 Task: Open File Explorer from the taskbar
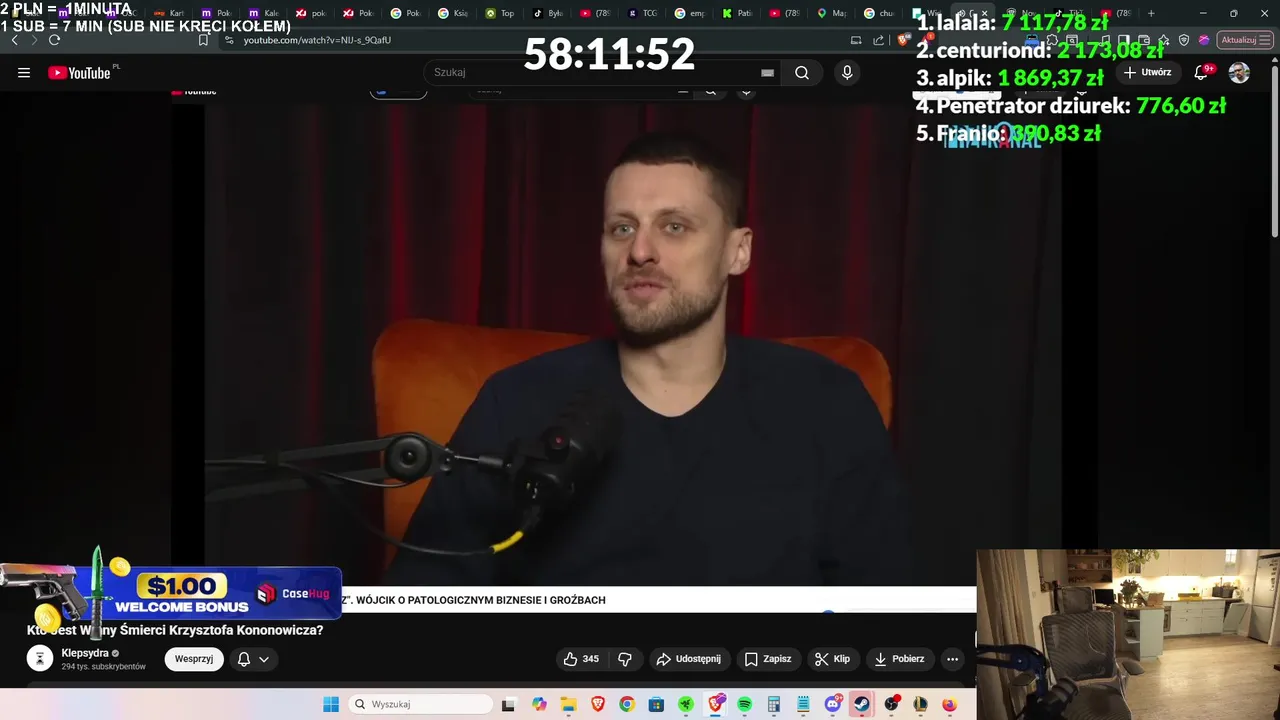(568, 704)
